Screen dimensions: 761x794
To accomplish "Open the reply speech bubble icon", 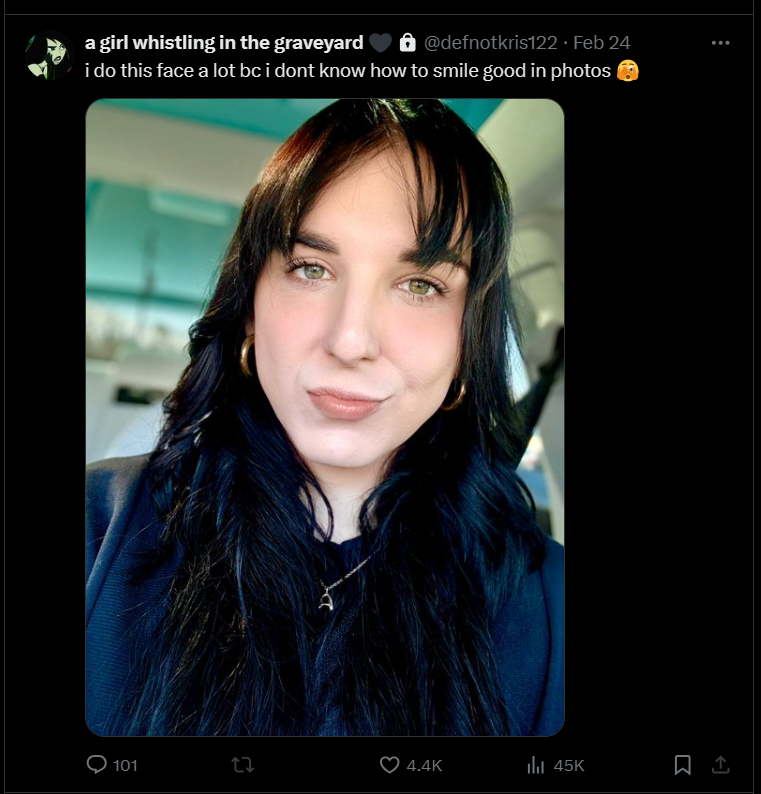I will click(x=97, y=764).
